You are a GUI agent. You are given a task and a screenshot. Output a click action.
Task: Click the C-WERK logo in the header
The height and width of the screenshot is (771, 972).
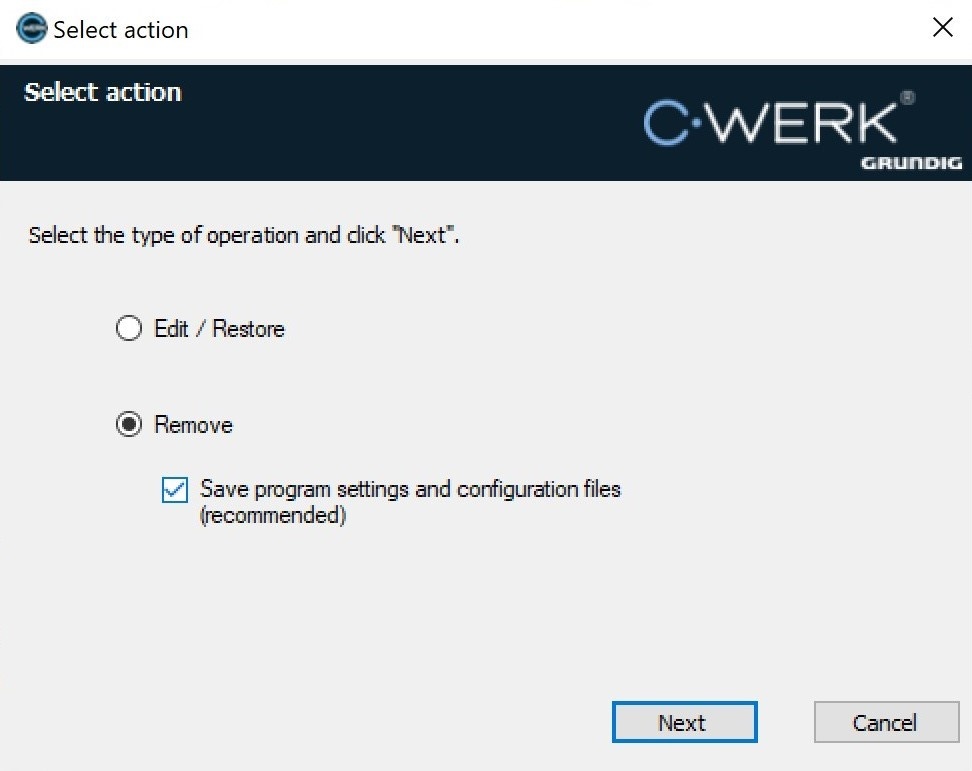point(770,123)
